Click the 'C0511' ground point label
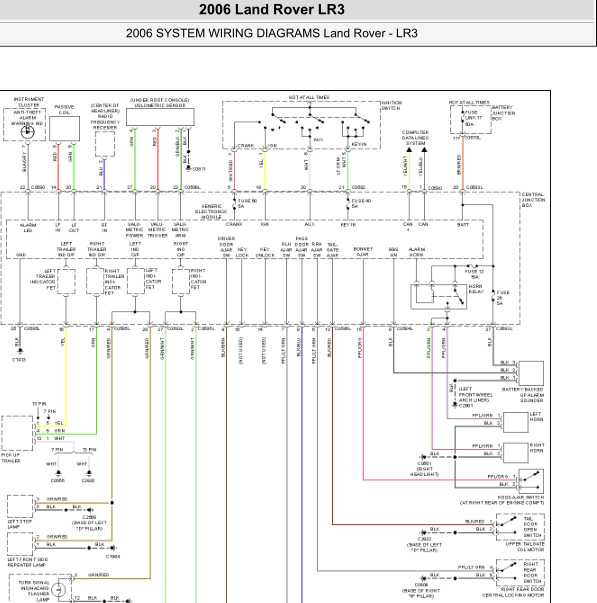This screenshot has height=603, width=597. click(199, 169)
